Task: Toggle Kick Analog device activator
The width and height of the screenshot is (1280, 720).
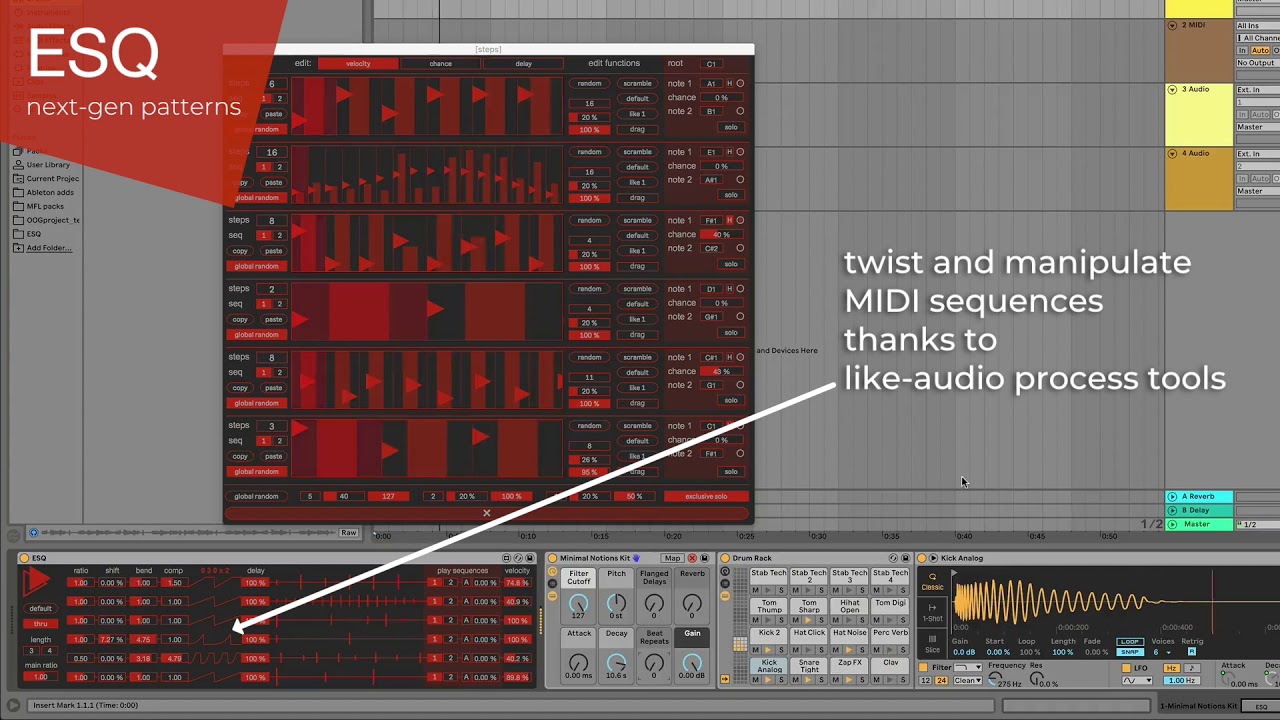Action: 922,558
